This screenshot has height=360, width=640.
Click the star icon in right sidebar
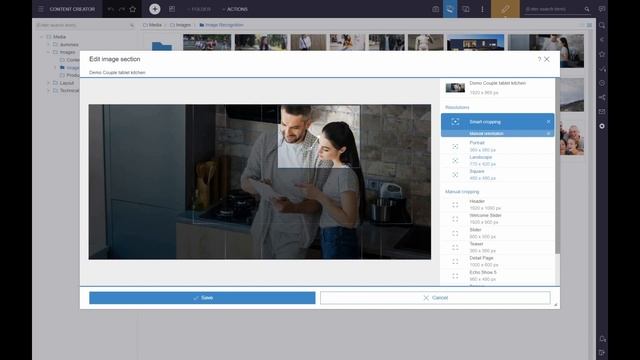(x=602, y=54)
